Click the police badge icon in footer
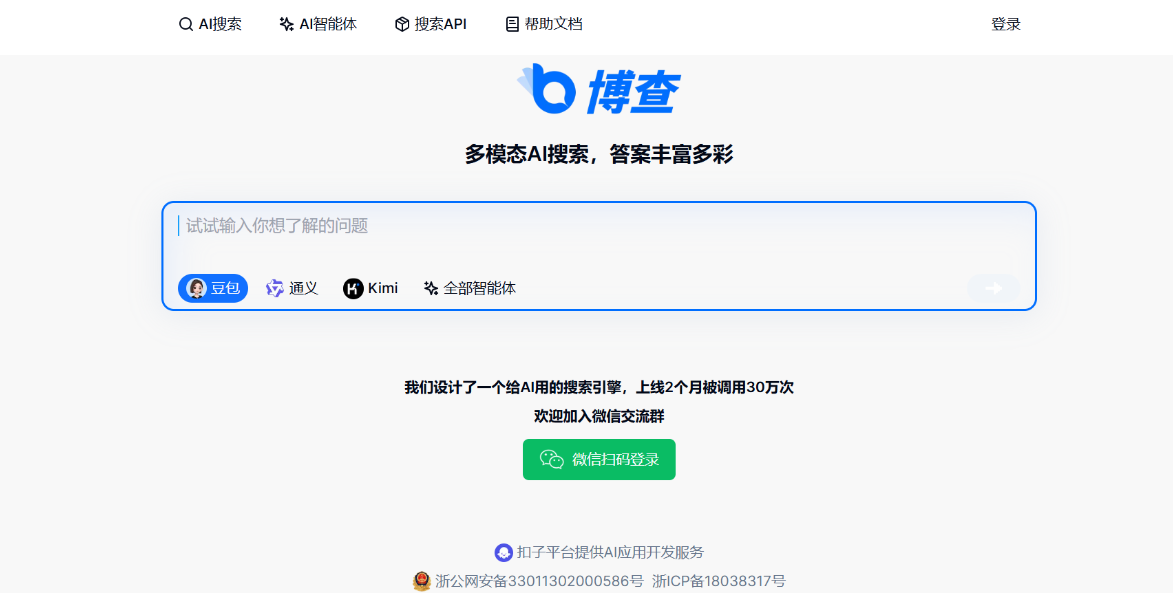 point(422,582)
